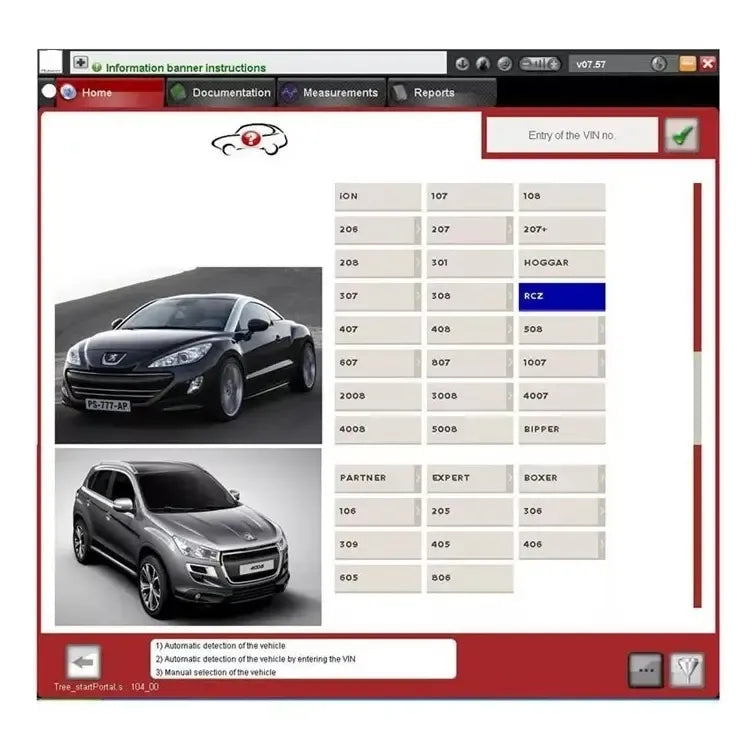Pick the 407 model
Screen dimensions: 756x756
378,329
